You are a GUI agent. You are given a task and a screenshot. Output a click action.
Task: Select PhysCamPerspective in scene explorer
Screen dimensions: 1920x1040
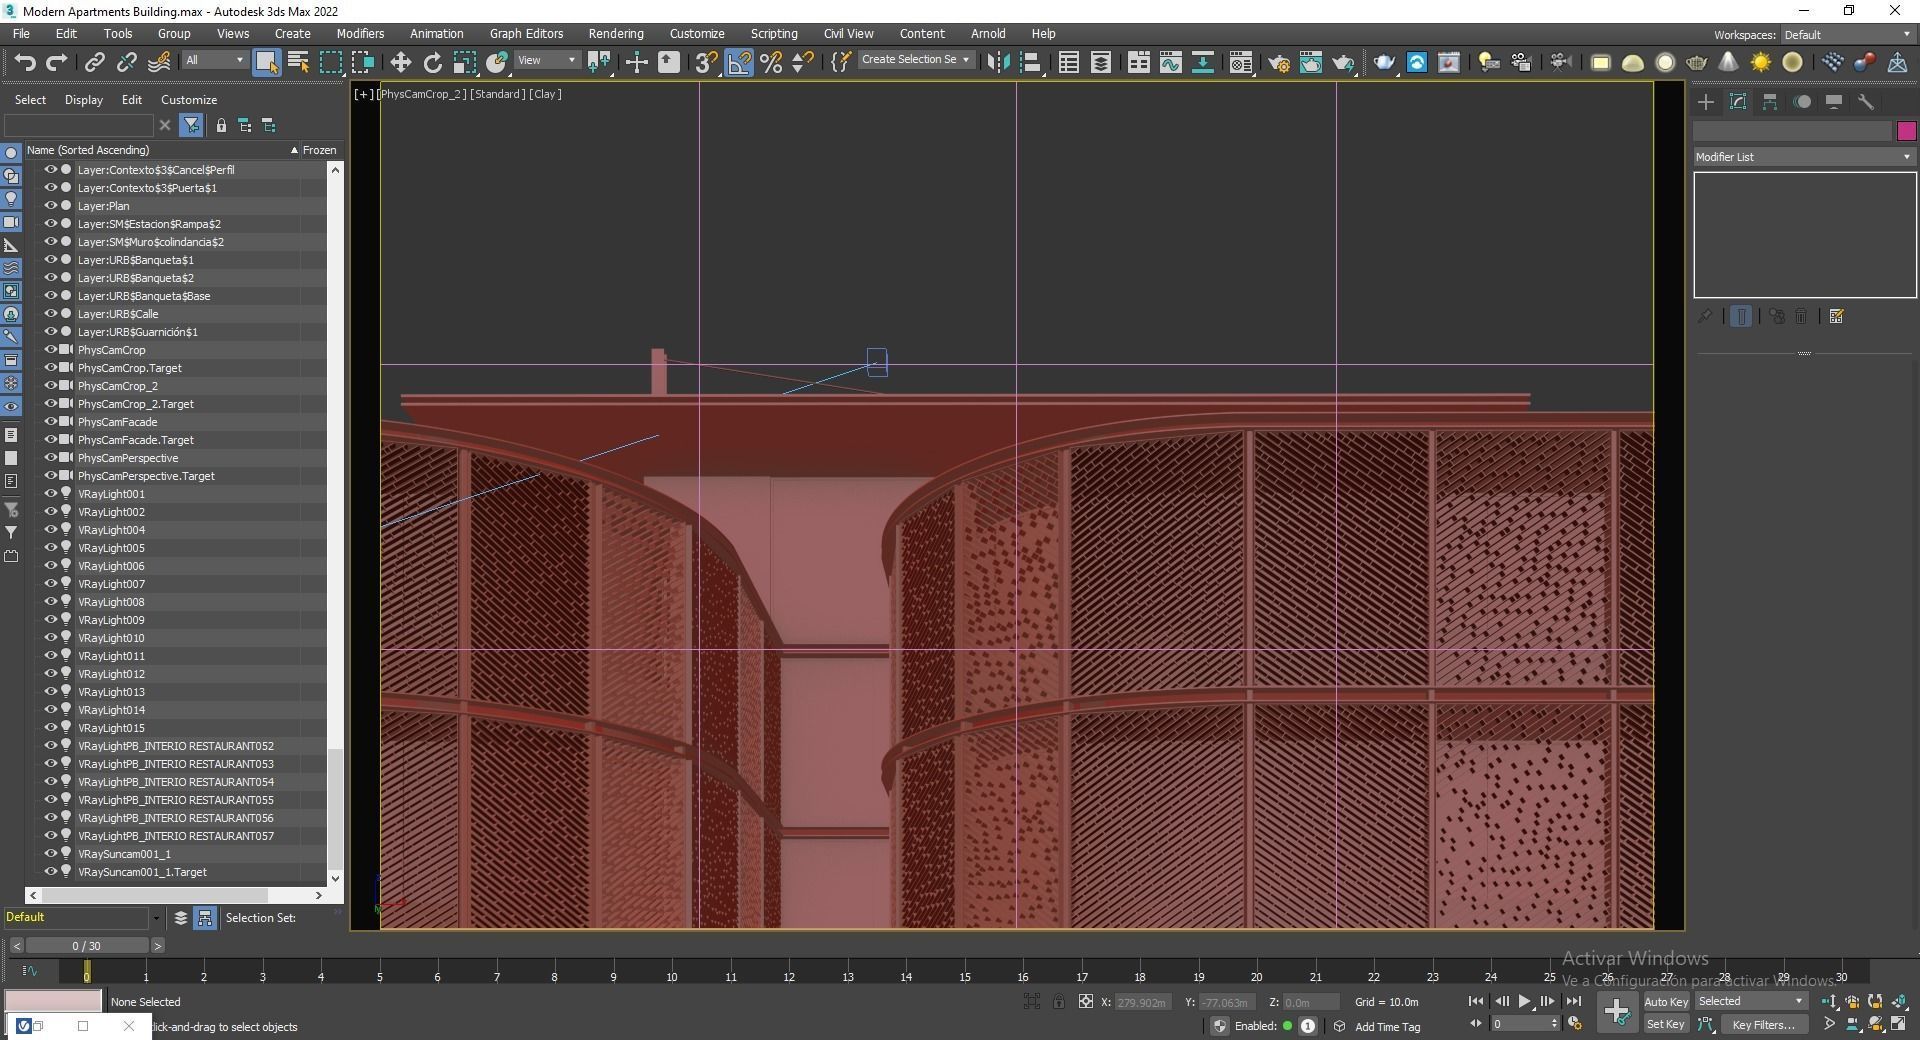pos(127,458)
